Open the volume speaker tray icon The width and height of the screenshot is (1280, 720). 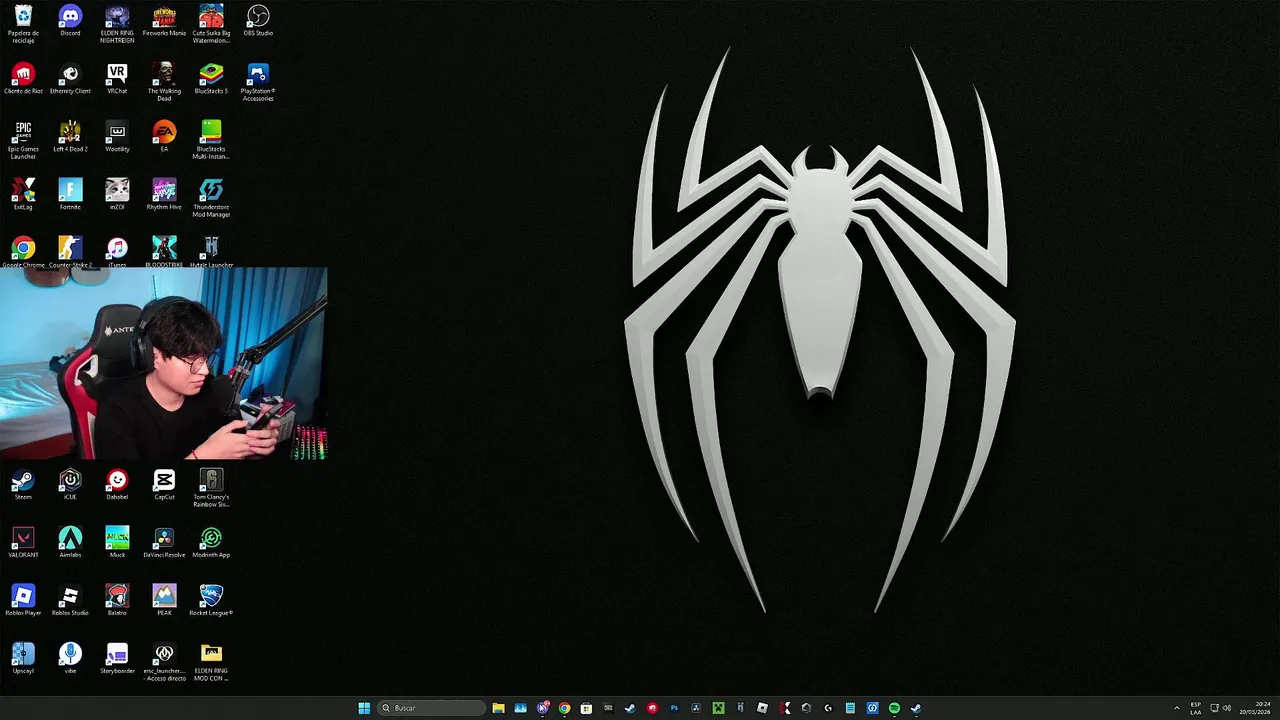(1227, 708)
